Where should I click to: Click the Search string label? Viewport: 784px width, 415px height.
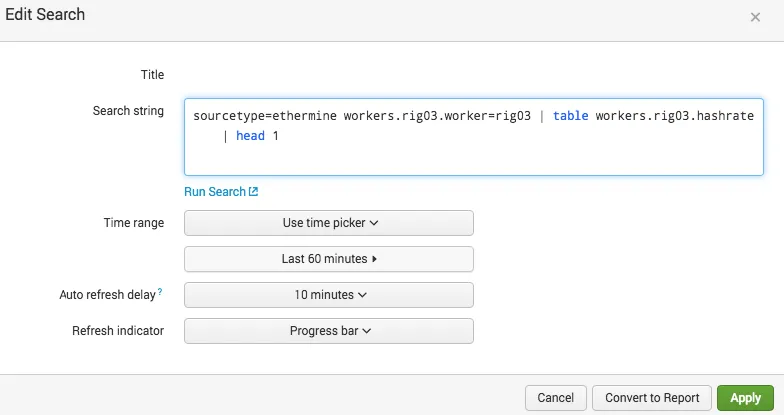128,111
